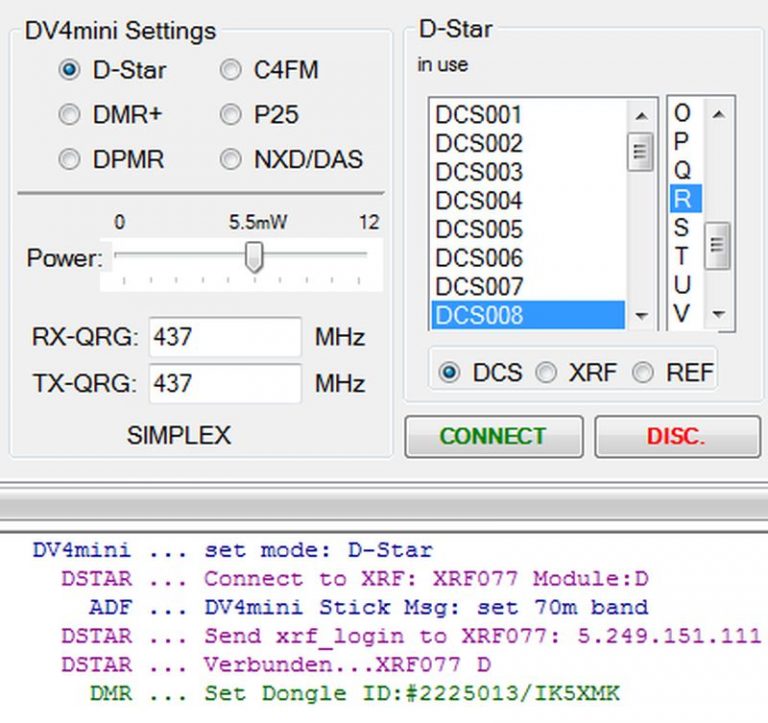Select DCS006 in reflector list
Image resolution: width=768 pixels, height=723 pixels.
(528, 258)
